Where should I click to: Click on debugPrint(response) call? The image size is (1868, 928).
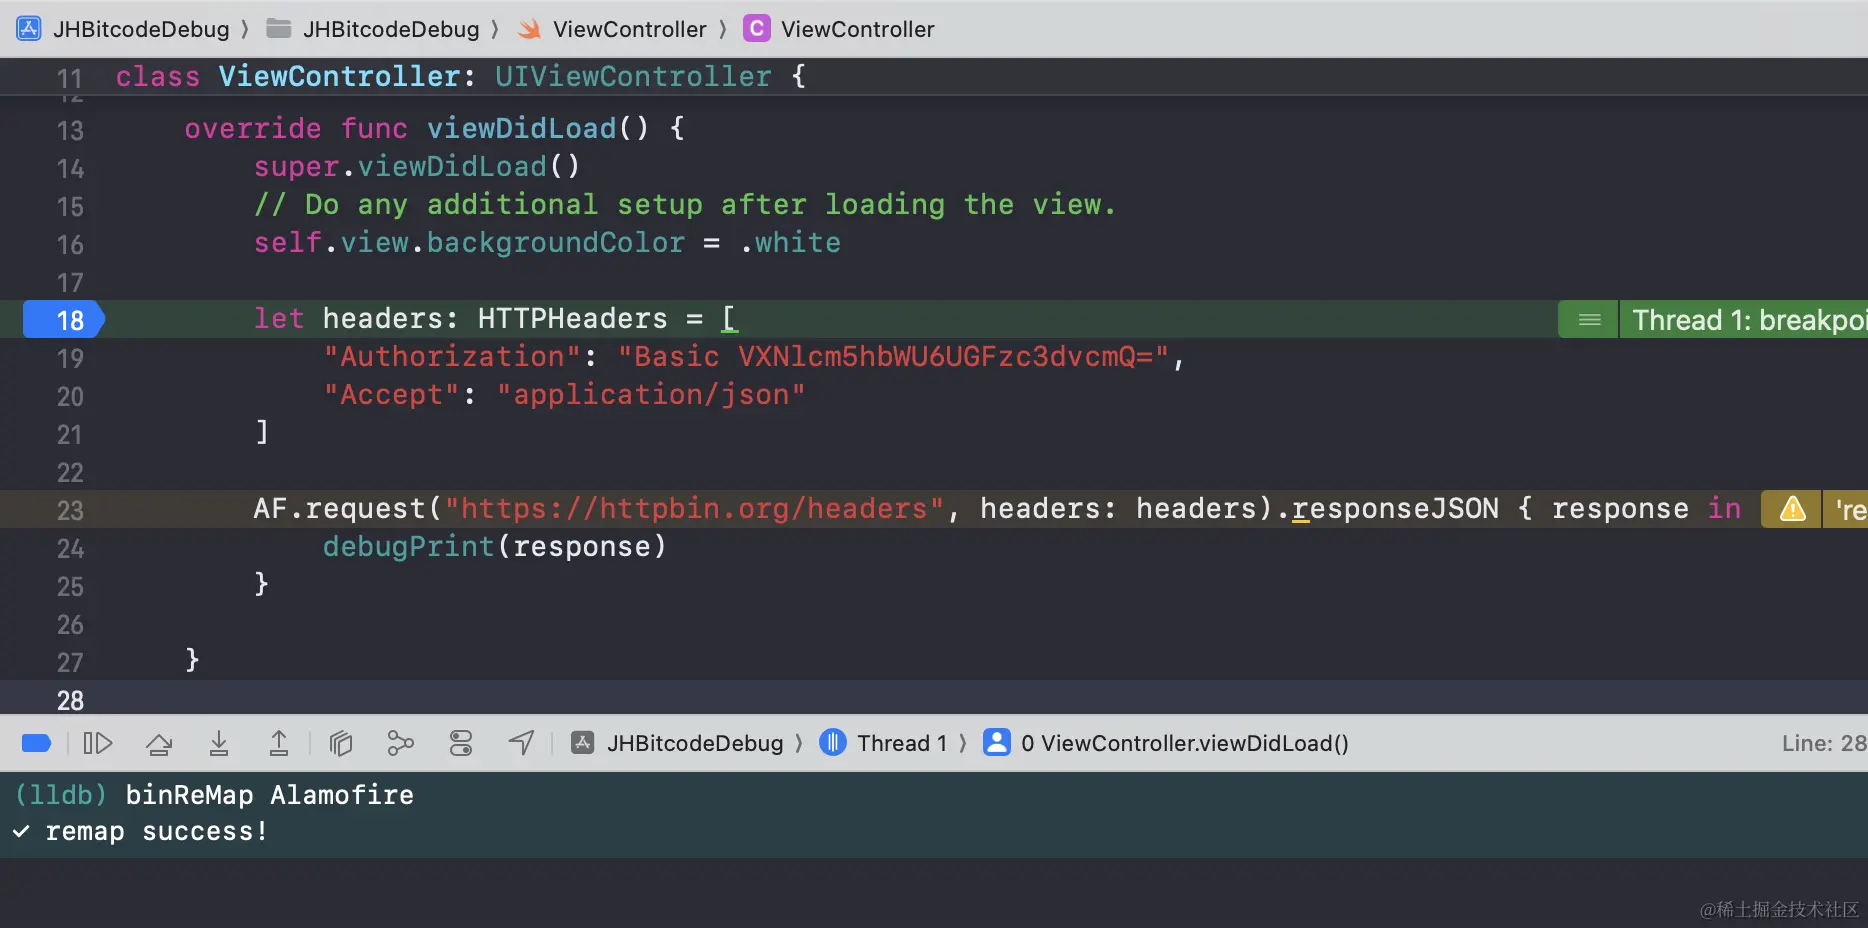495,546
